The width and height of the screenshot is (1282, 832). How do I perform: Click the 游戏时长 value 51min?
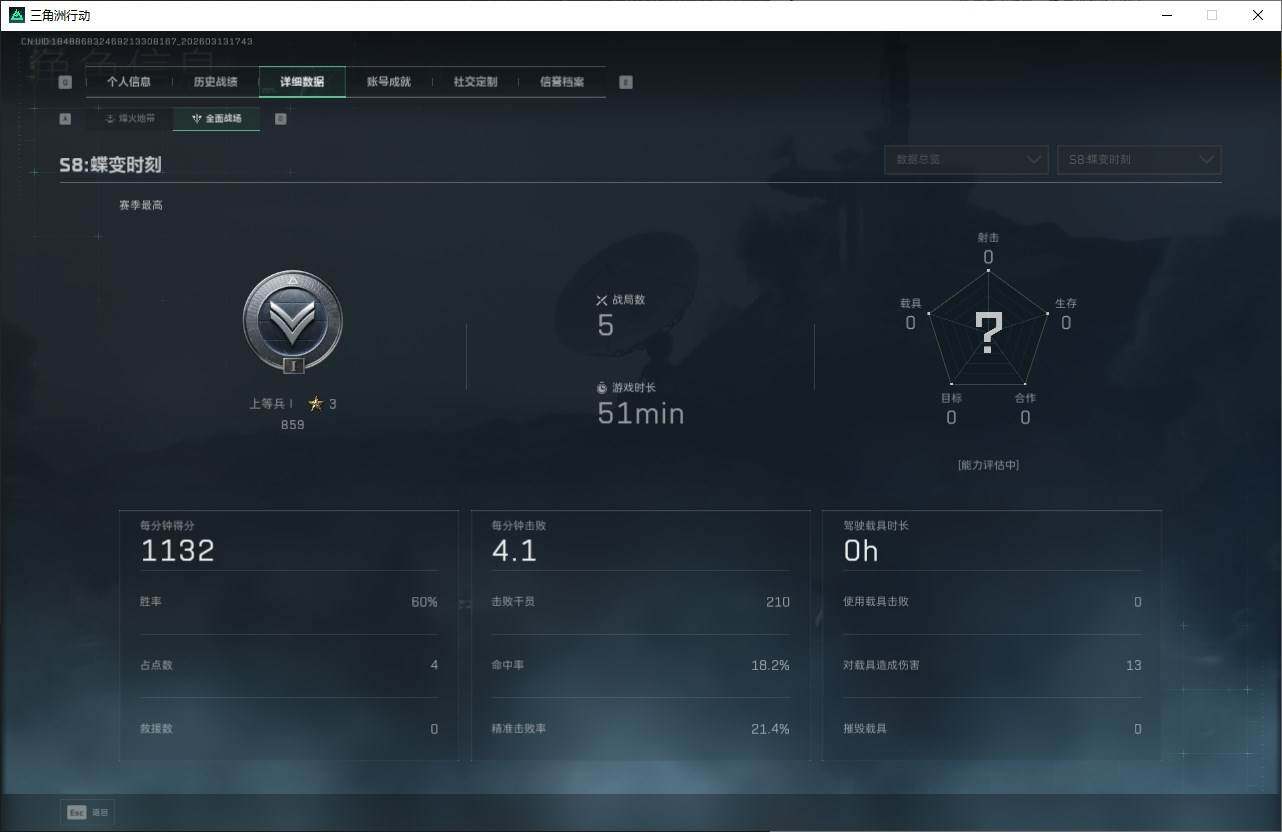[640, 413]
